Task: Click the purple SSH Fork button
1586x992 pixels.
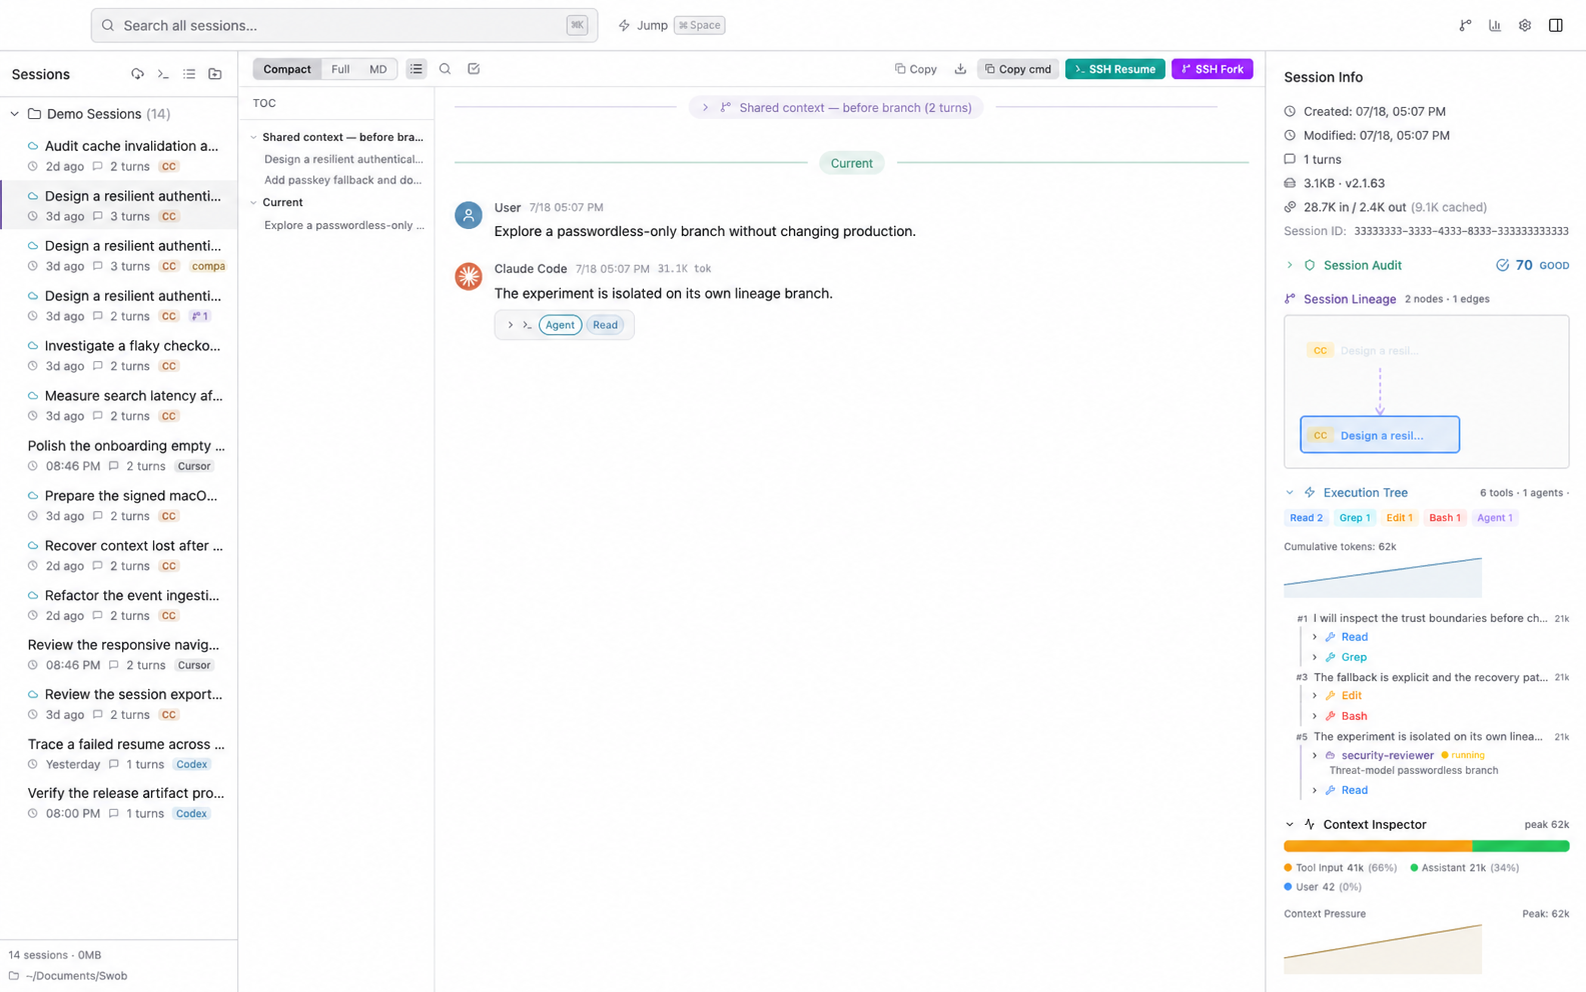Action: (1212, 69)
